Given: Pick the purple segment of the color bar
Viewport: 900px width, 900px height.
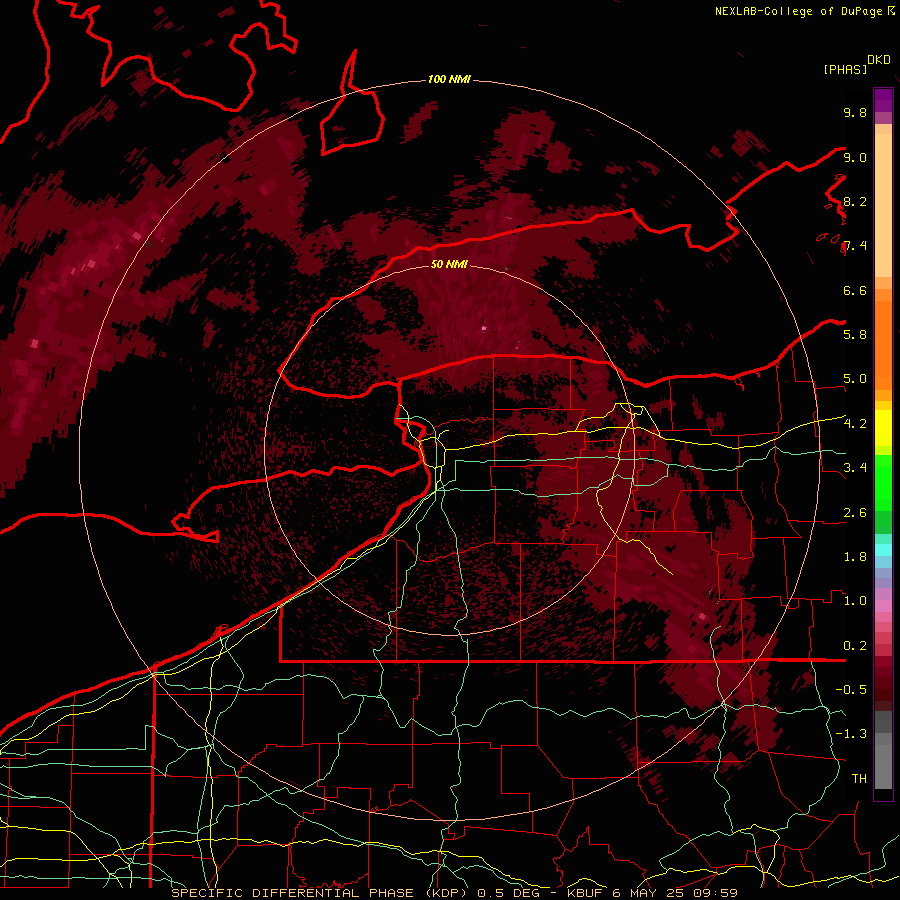Looking at the screenshot, I should pyautogui.click(x=883, y=100).
